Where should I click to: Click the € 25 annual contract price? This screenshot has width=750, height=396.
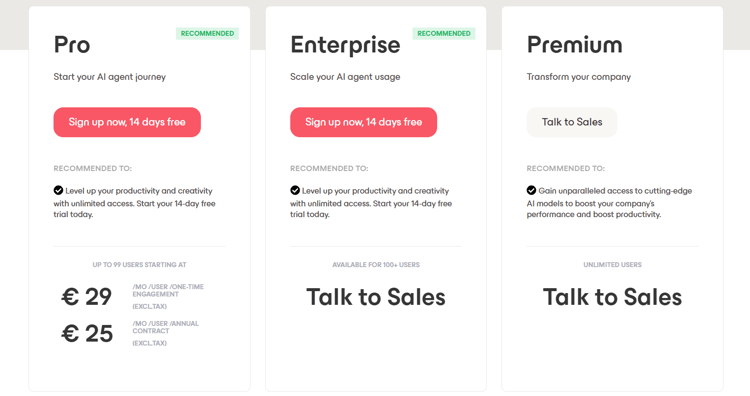coord(87,333)
